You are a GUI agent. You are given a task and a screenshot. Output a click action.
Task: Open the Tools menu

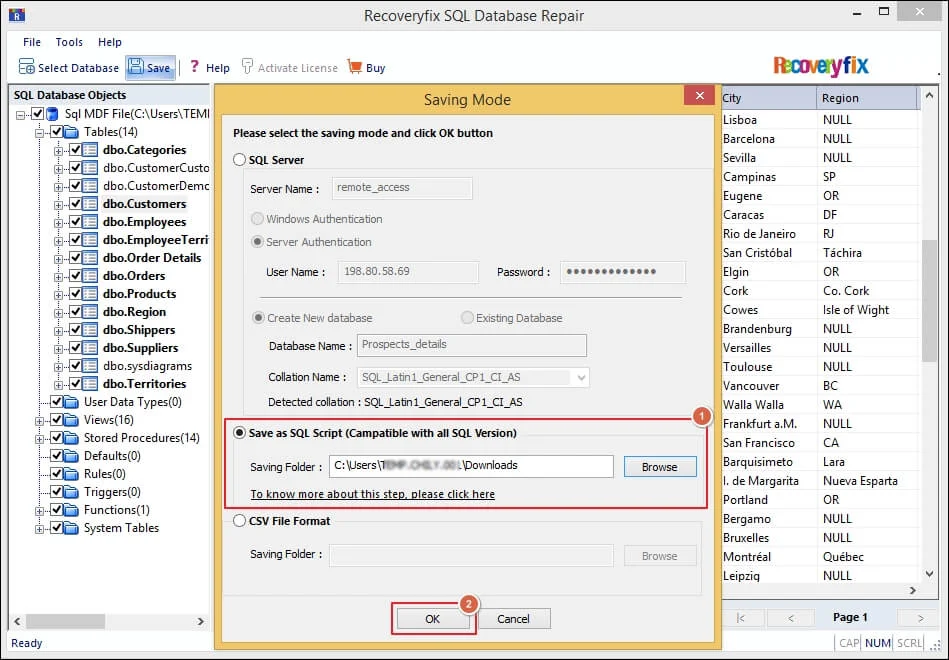pos(69,42)
